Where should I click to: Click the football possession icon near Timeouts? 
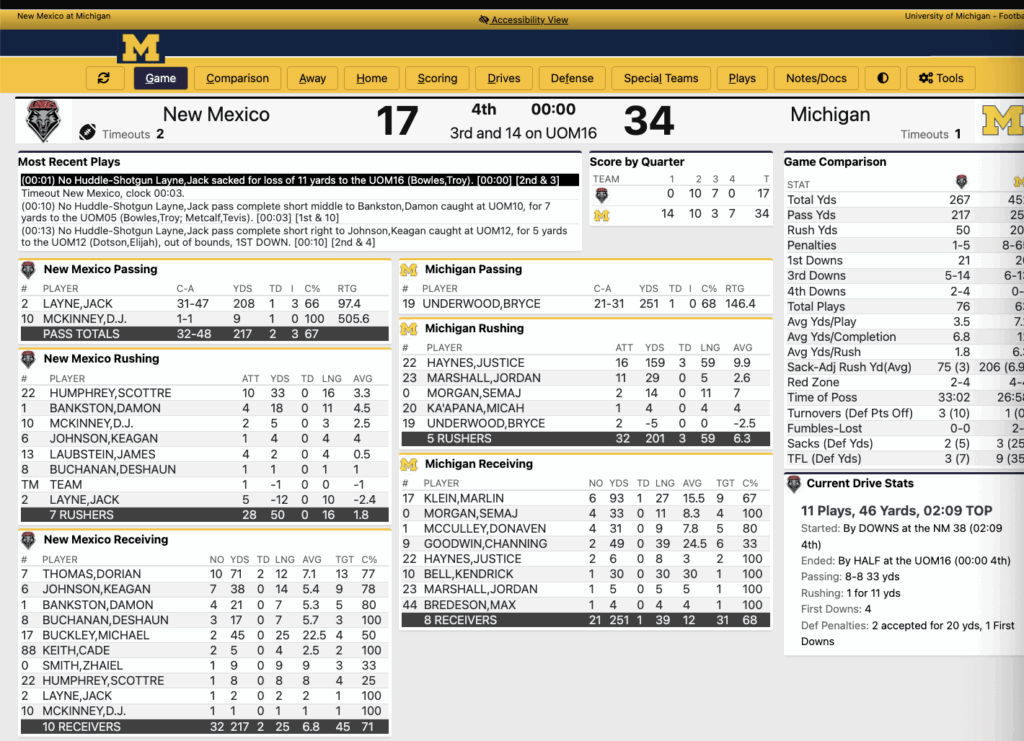pyautogui.click(x=88, y=133)
